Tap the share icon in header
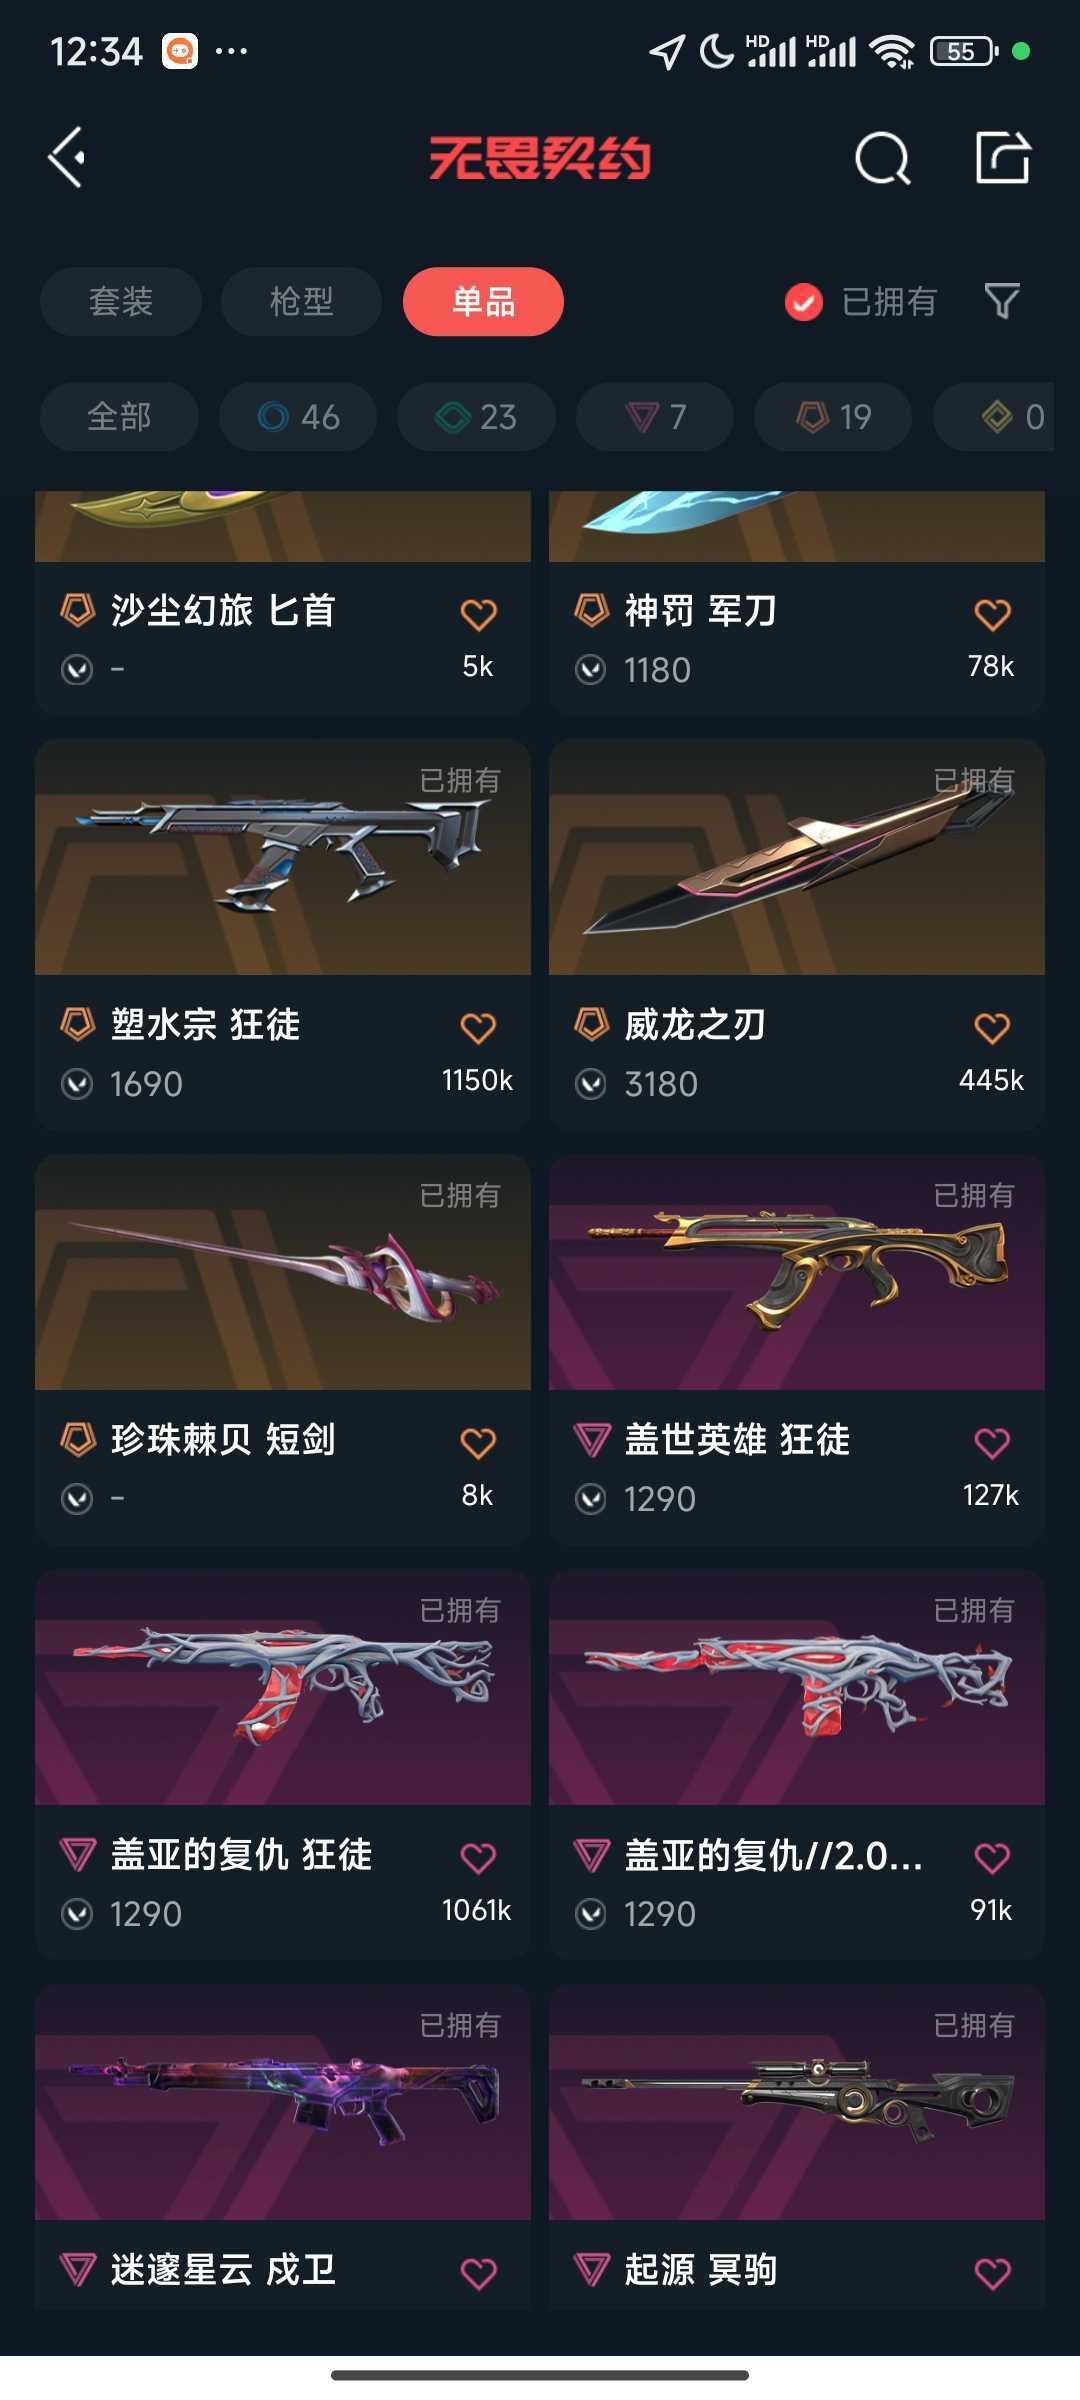 [x=1003, y=157]
